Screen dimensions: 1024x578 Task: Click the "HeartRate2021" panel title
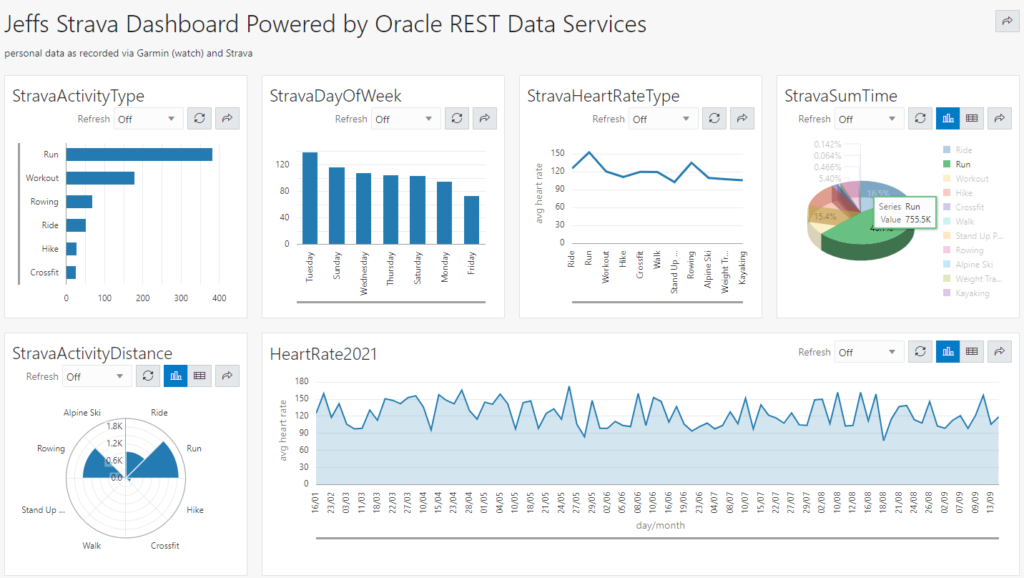(x=323, y=353)
